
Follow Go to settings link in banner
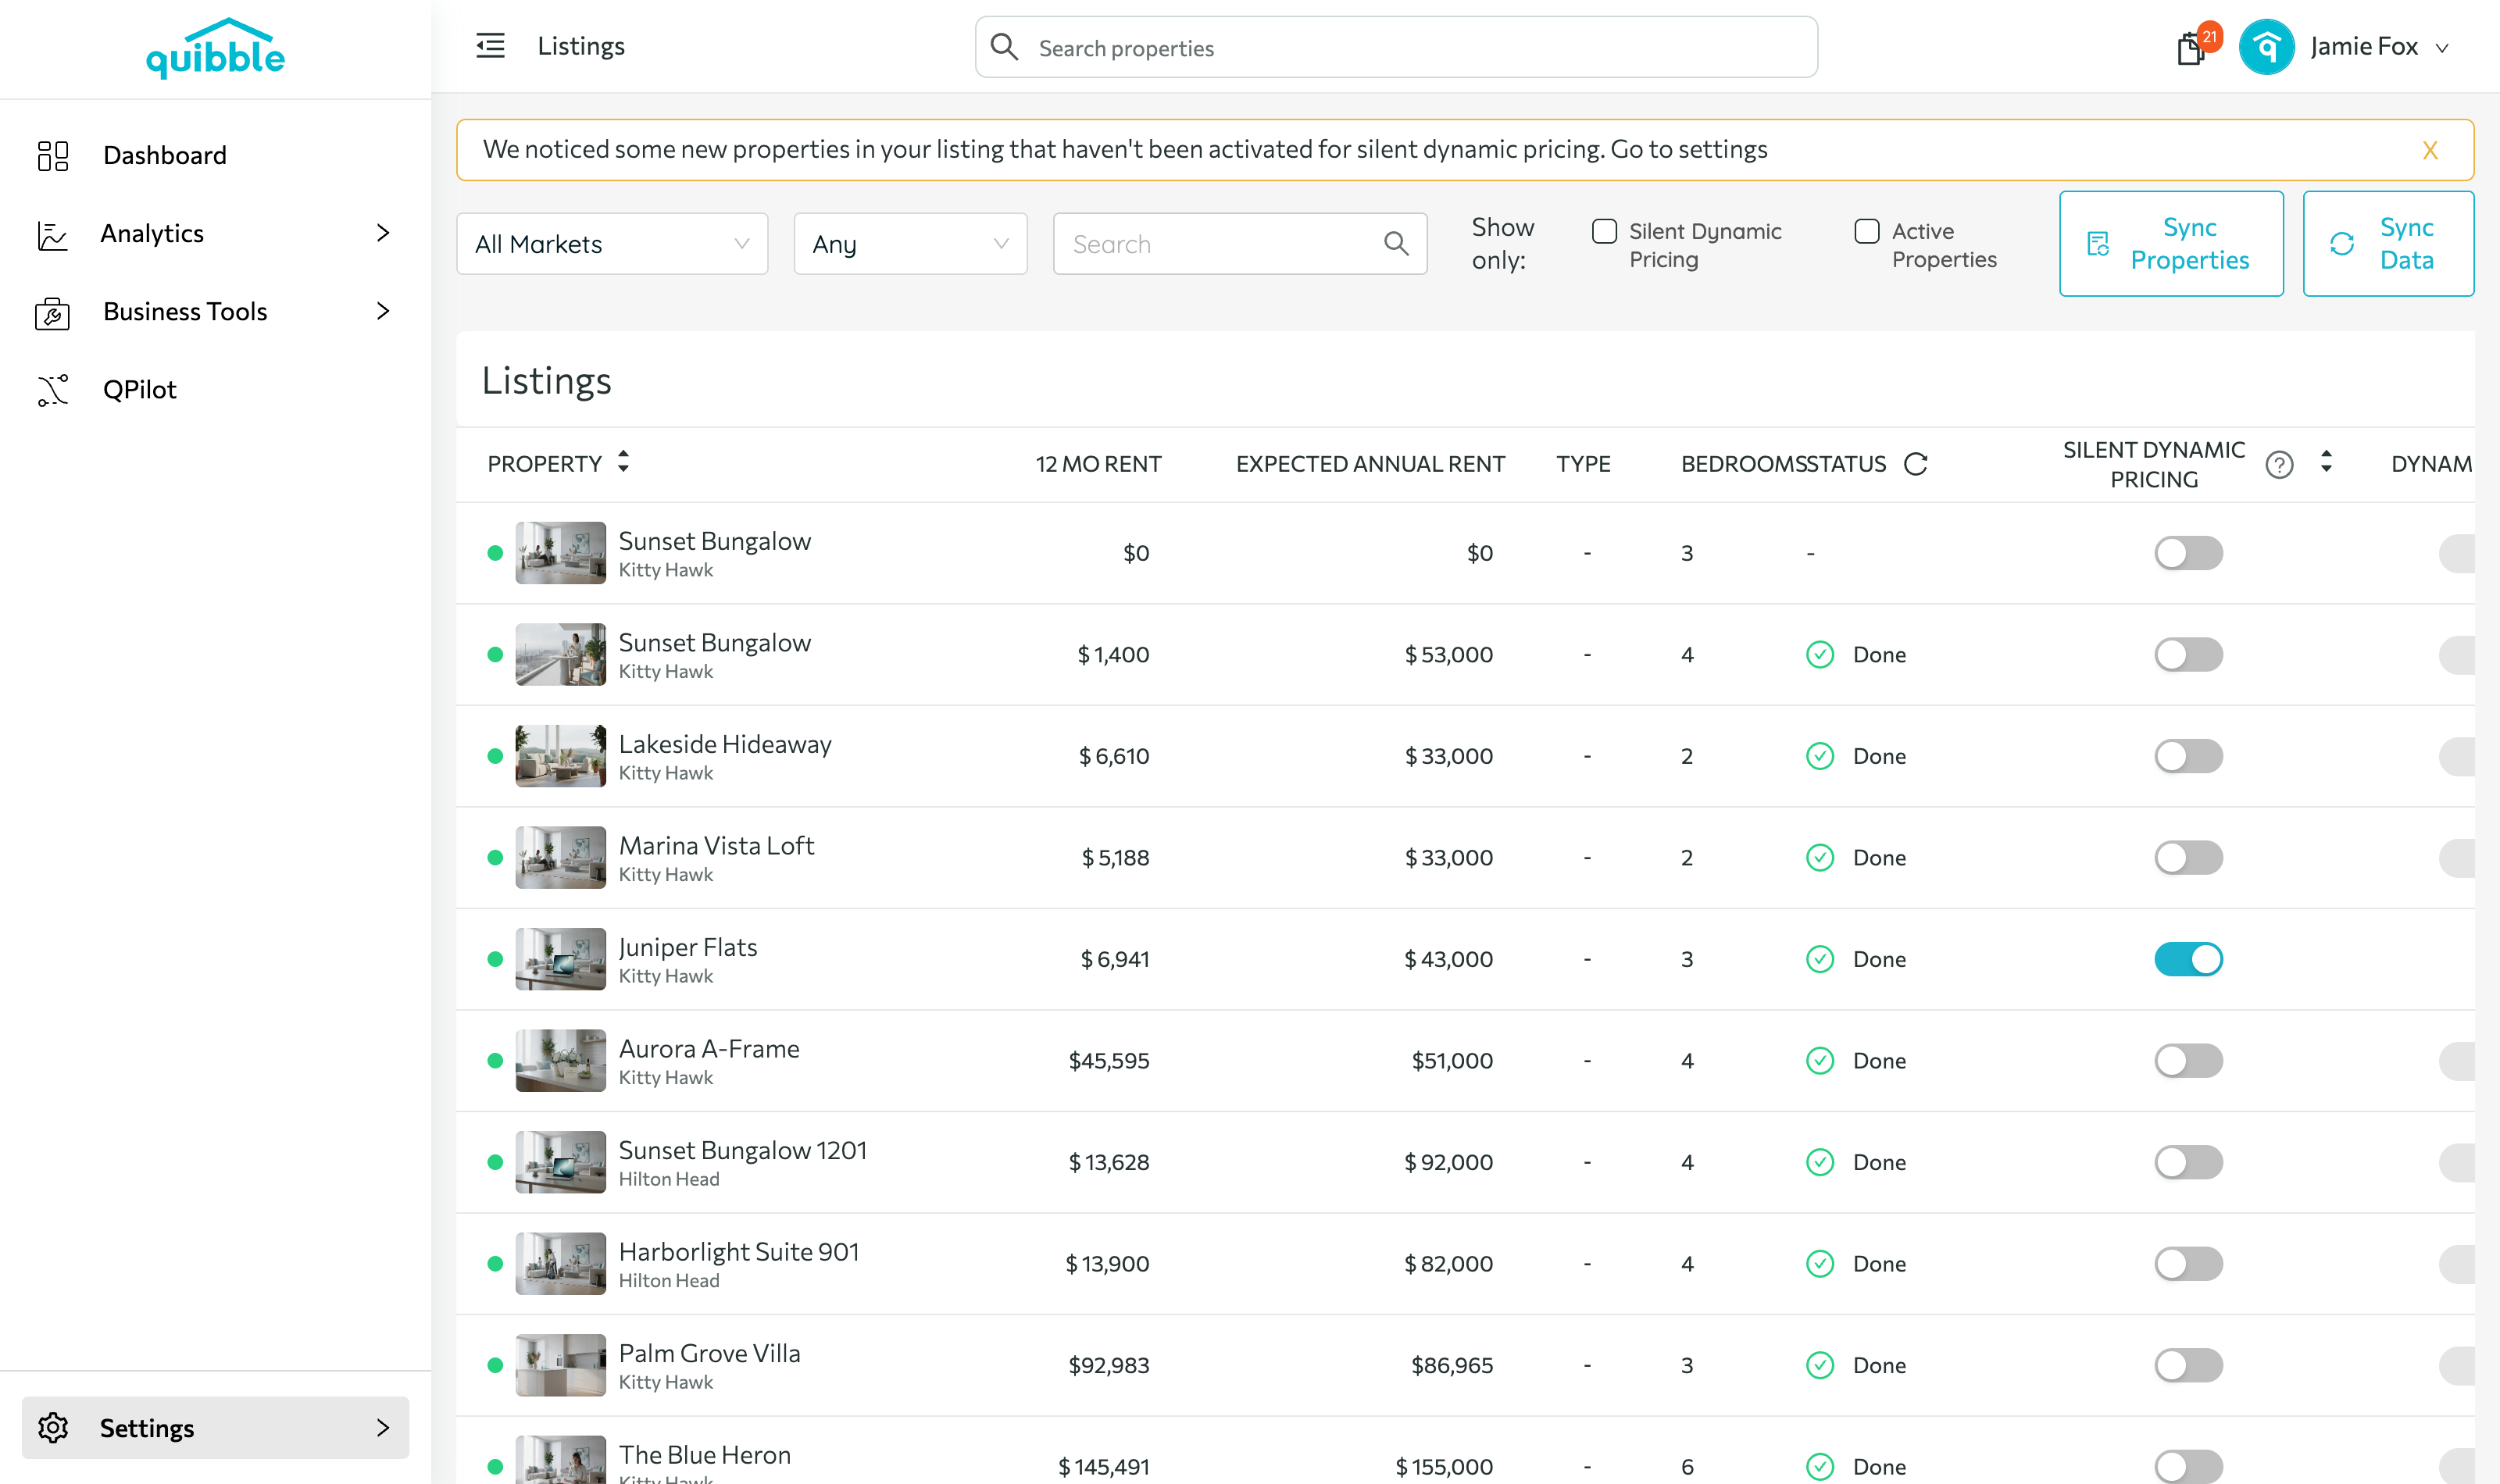click(x=1688, y=149)
